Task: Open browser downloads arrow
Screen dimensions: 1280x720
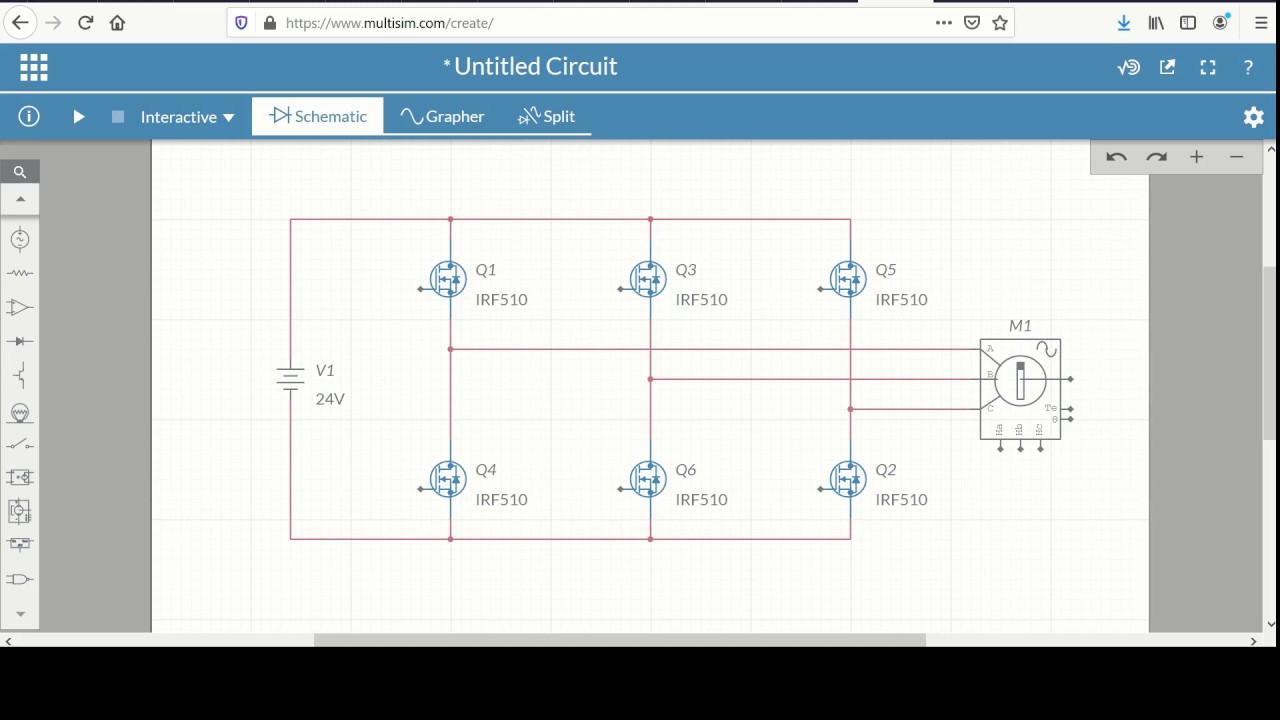Action: tap(1124, 22)
